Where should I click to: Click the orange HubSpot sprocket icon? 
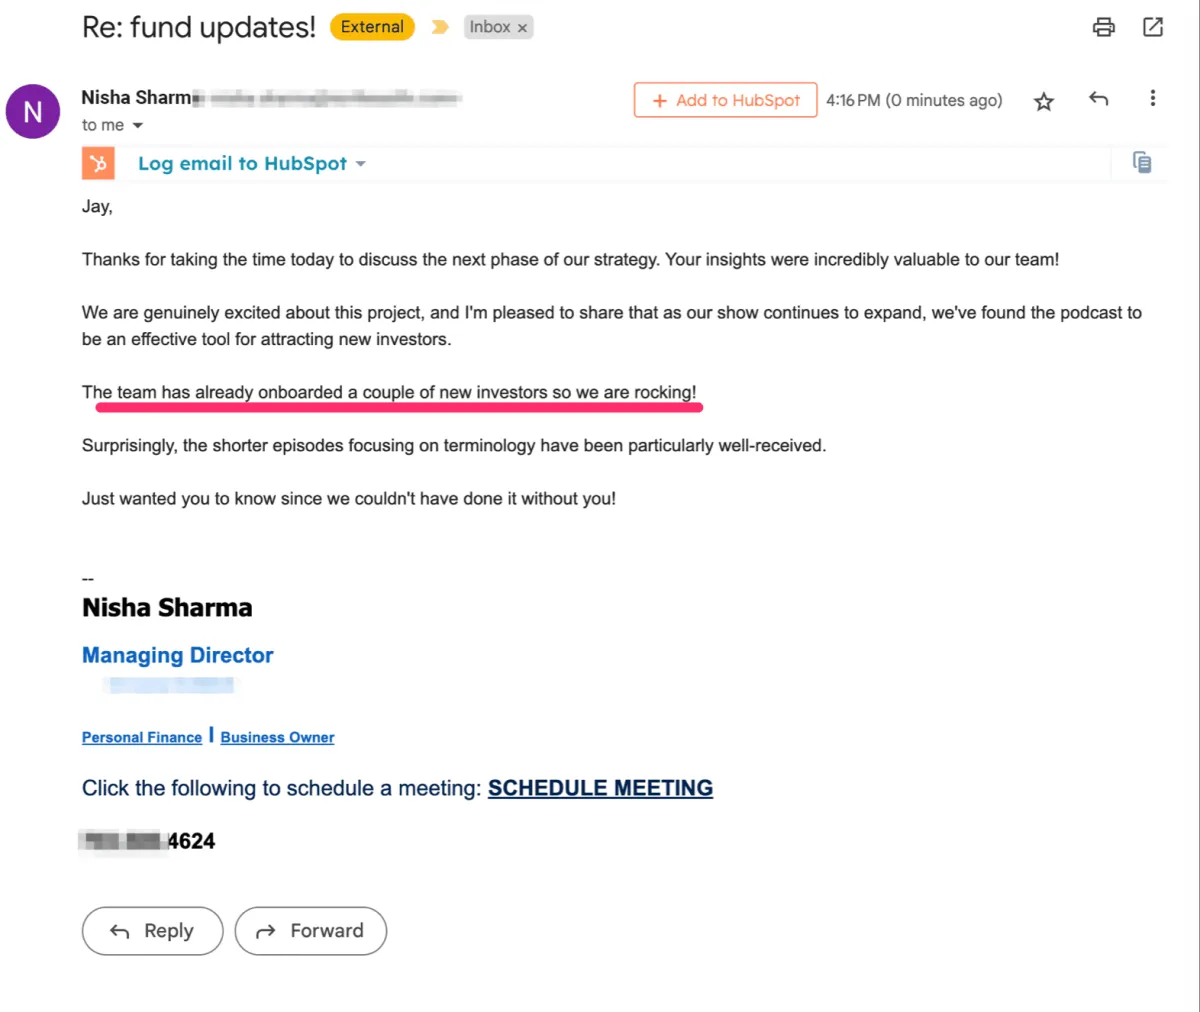98,163
